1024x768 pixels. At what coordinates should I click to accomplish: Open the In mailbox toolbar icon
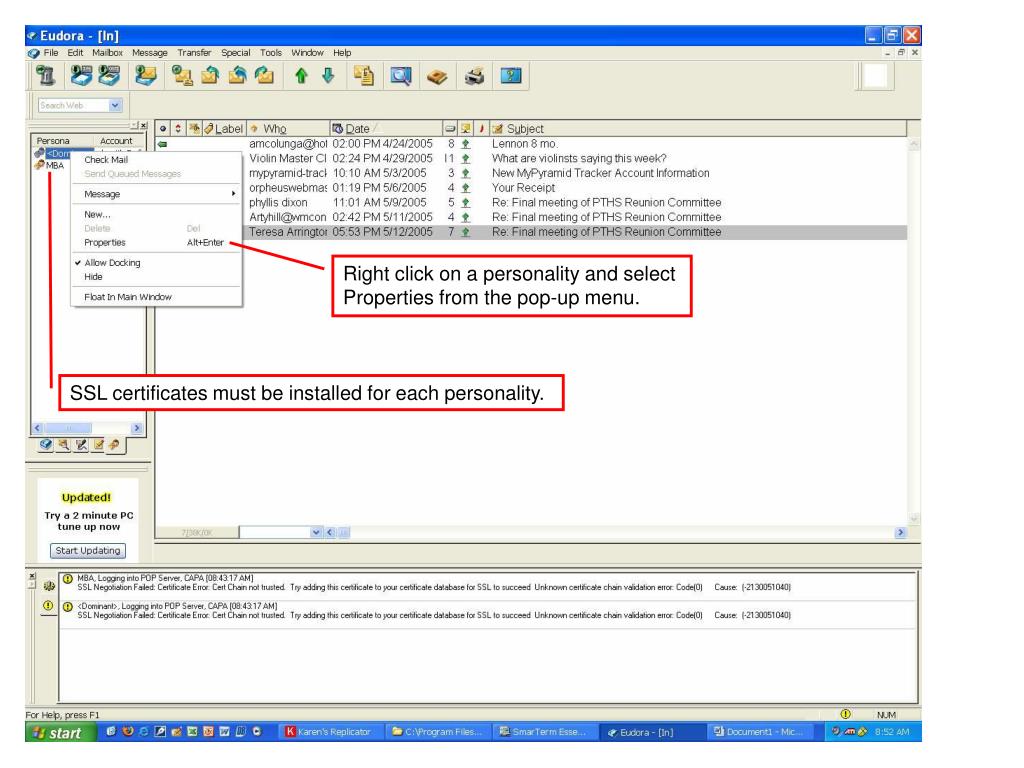(81, 76)
